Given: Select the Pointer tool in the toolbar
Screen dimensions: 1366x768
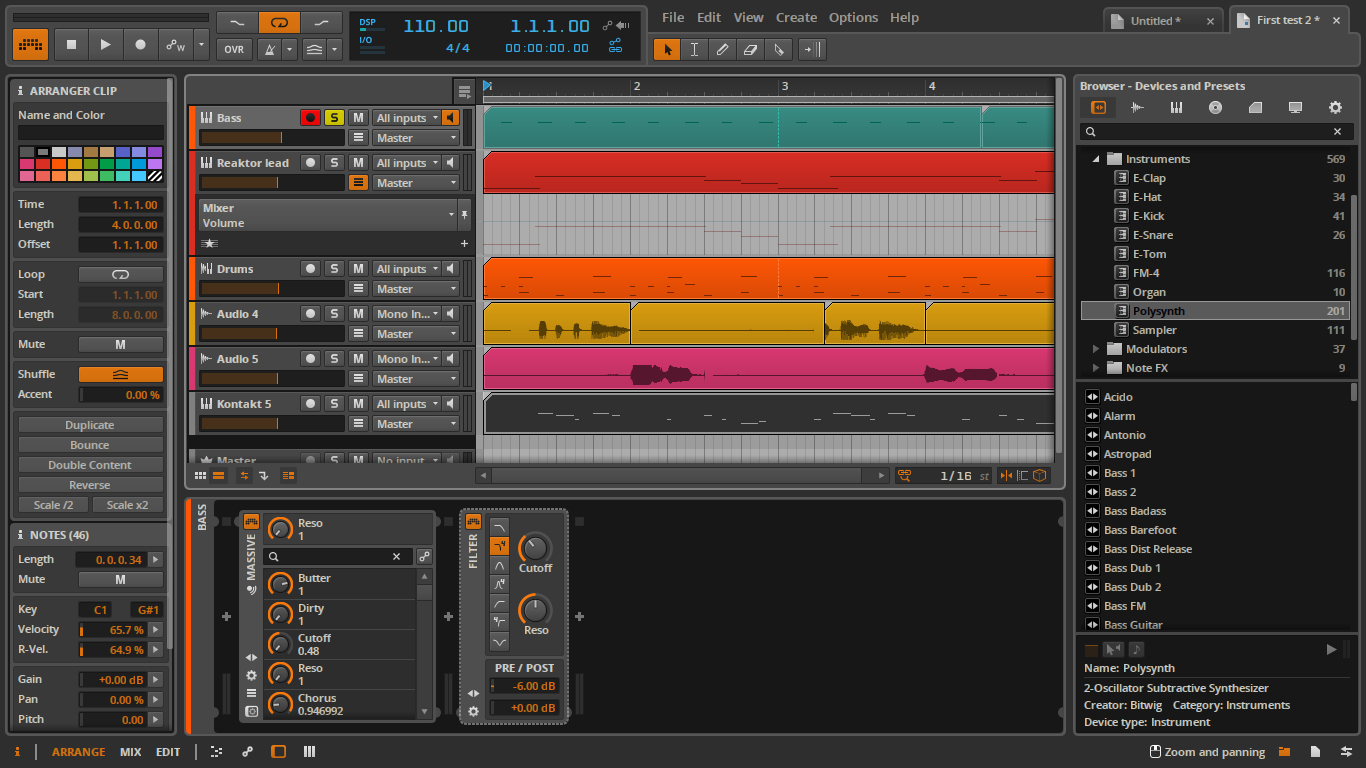Looking at the screenshot, I should click(667, 49).
